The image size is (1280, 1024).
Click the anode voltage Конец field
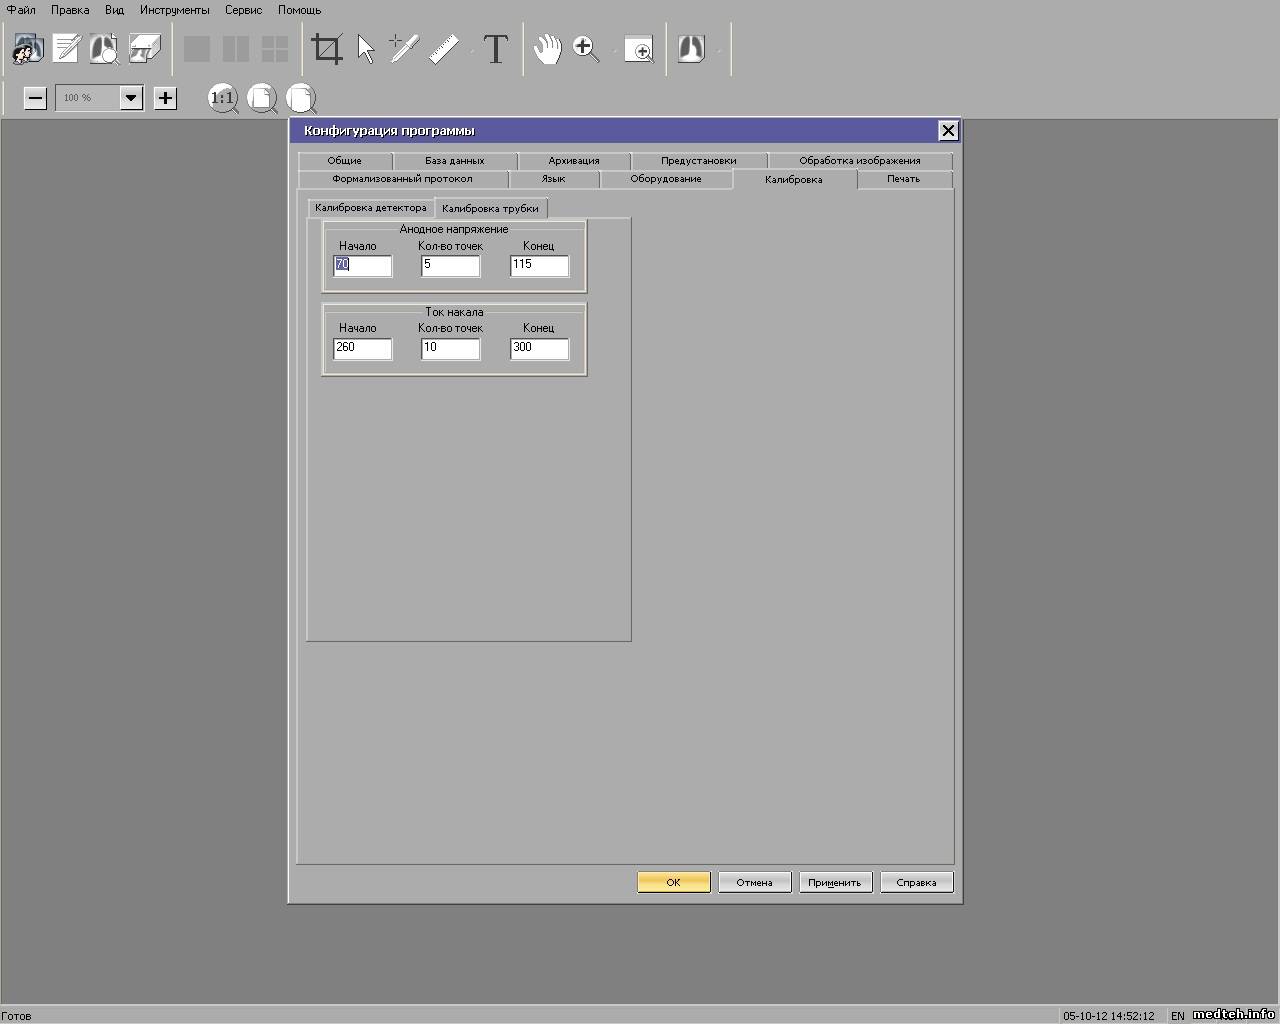(539, 265)
